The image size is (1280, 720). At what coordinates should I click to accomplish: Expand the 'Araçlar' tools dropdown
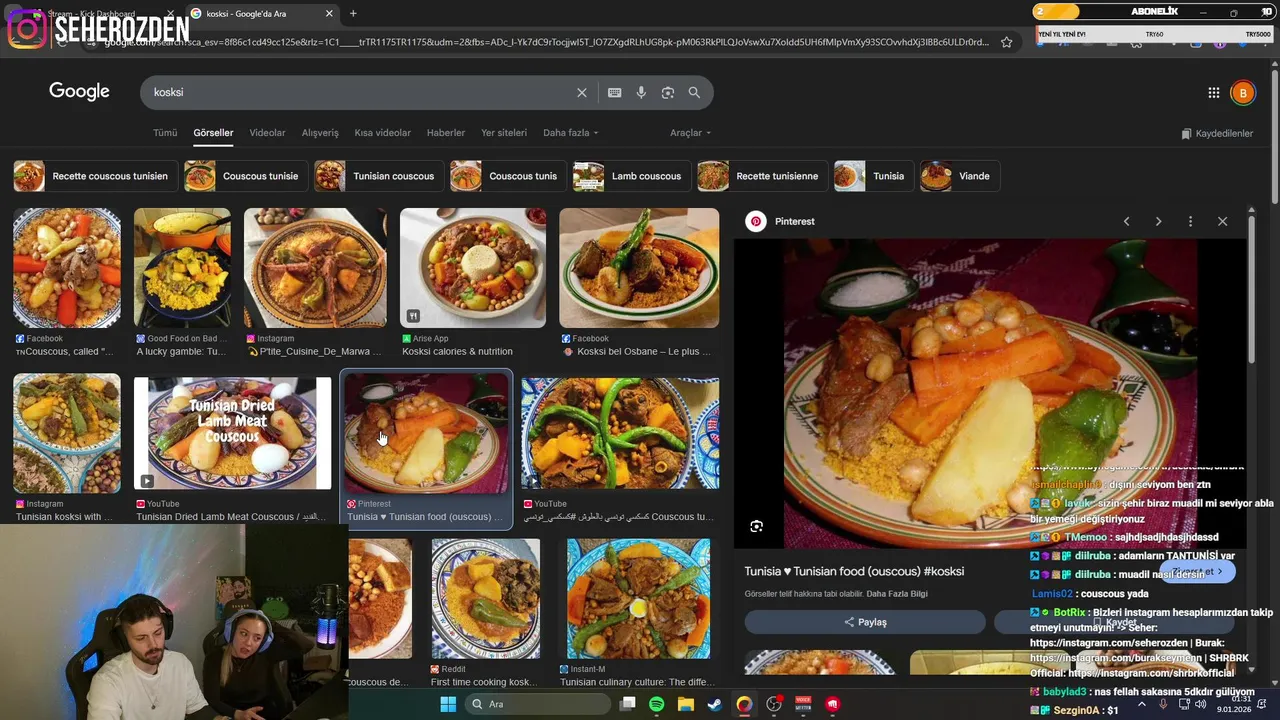[x=690, y=133]
